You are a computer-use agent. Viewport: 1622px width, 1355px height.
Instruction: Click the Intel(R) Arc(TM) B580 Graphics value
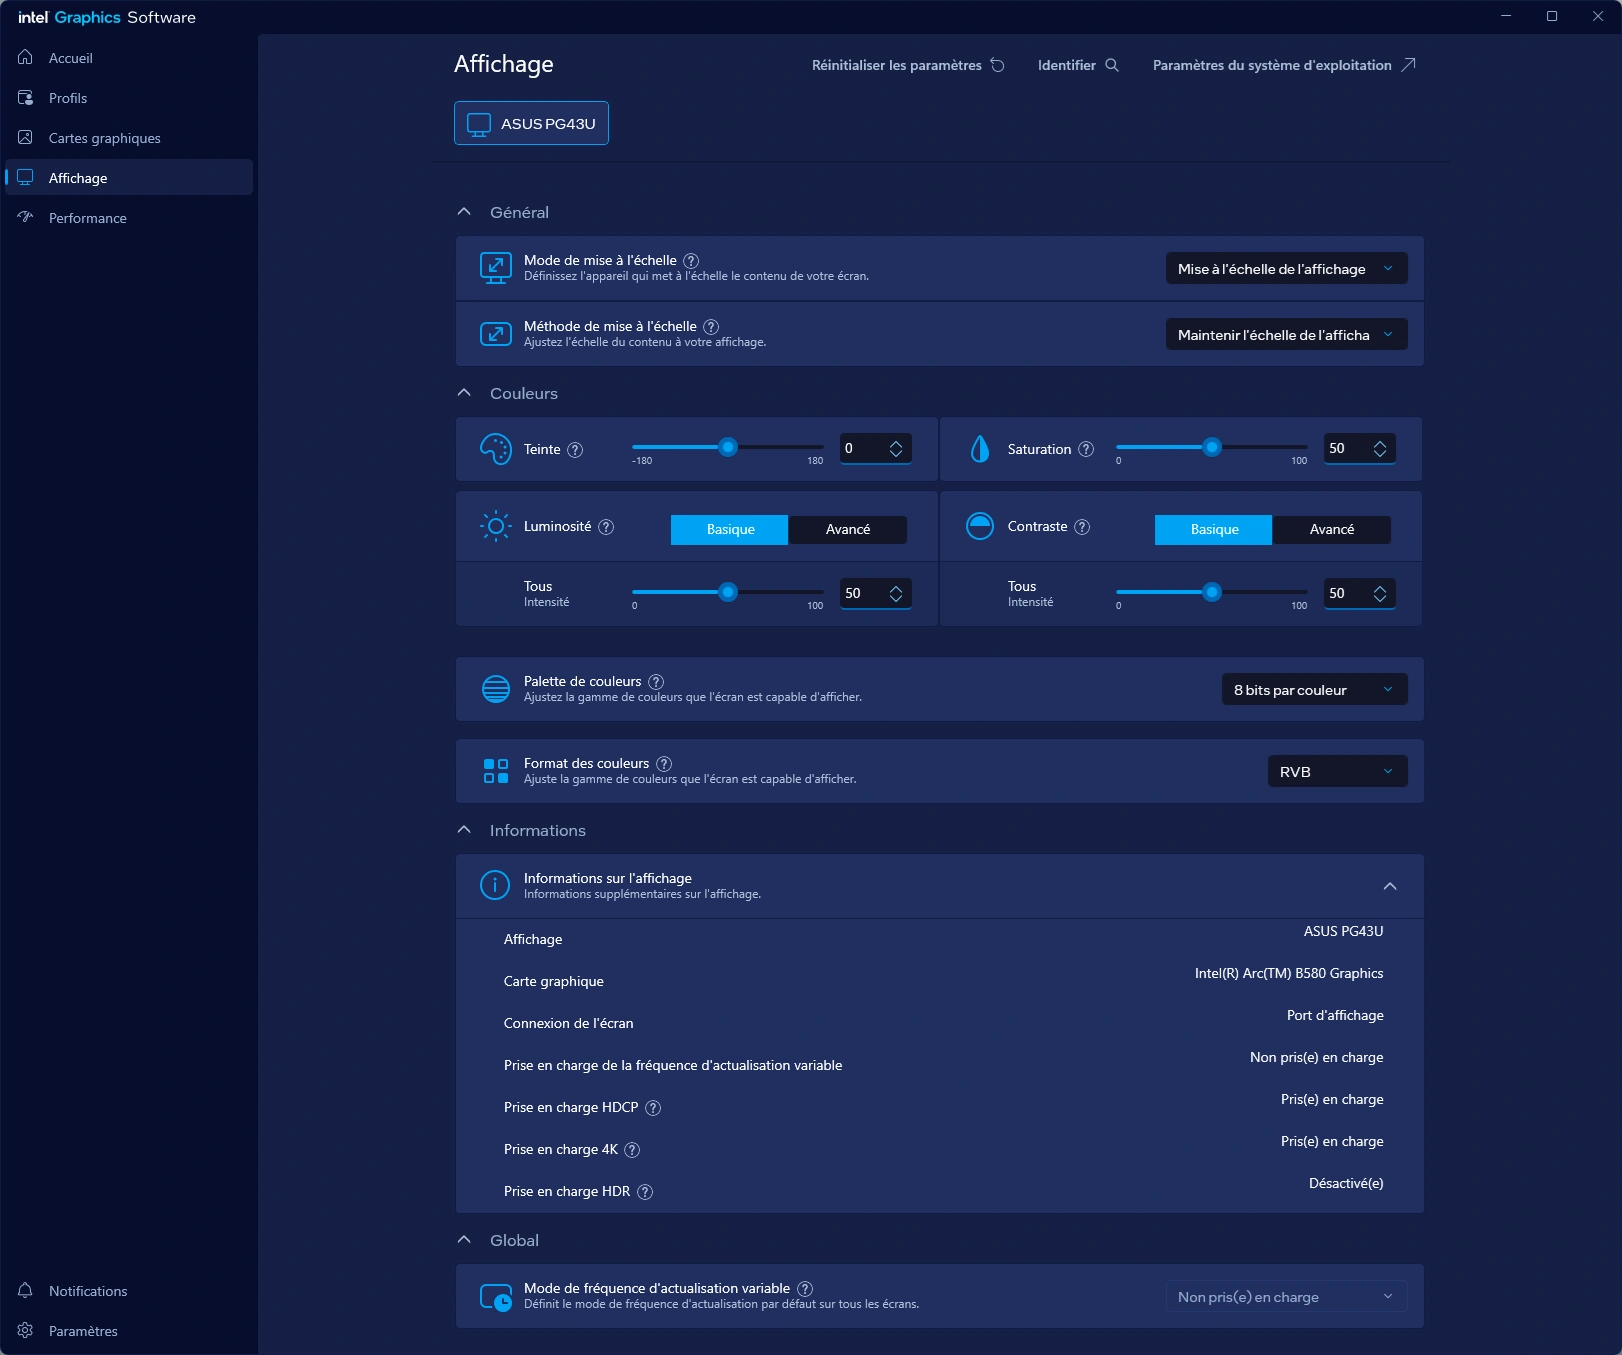[1289, 973]
